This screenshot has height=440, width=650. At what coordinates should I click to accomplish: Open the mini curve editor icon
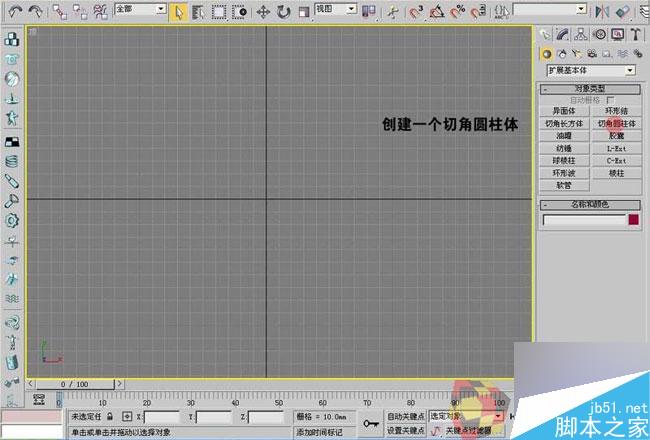click(39, 399)
